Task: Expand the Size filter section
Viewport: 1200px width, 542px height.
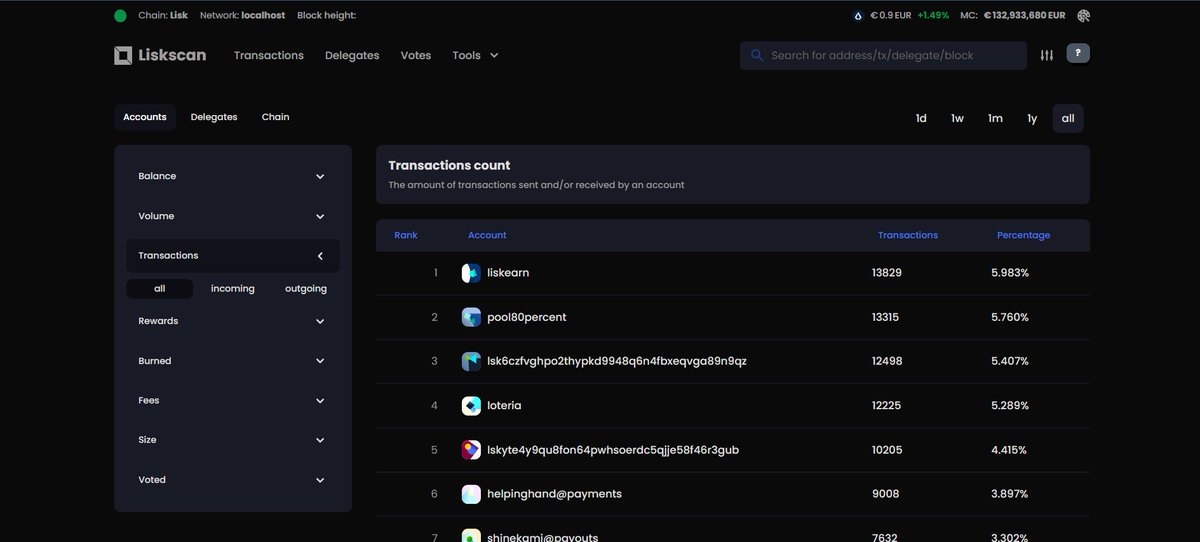Action: 233,440
